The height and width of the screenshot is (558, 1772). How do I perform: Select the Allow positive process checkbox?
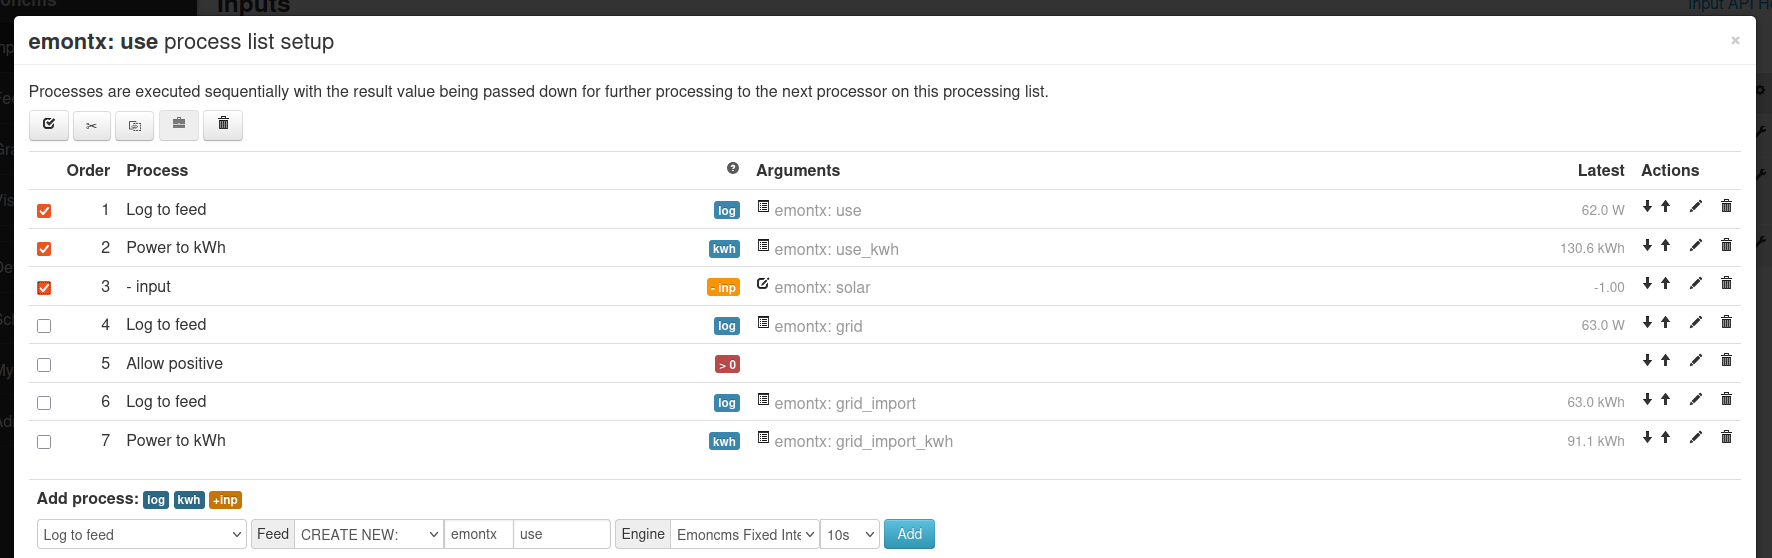[x=44, y=365]
